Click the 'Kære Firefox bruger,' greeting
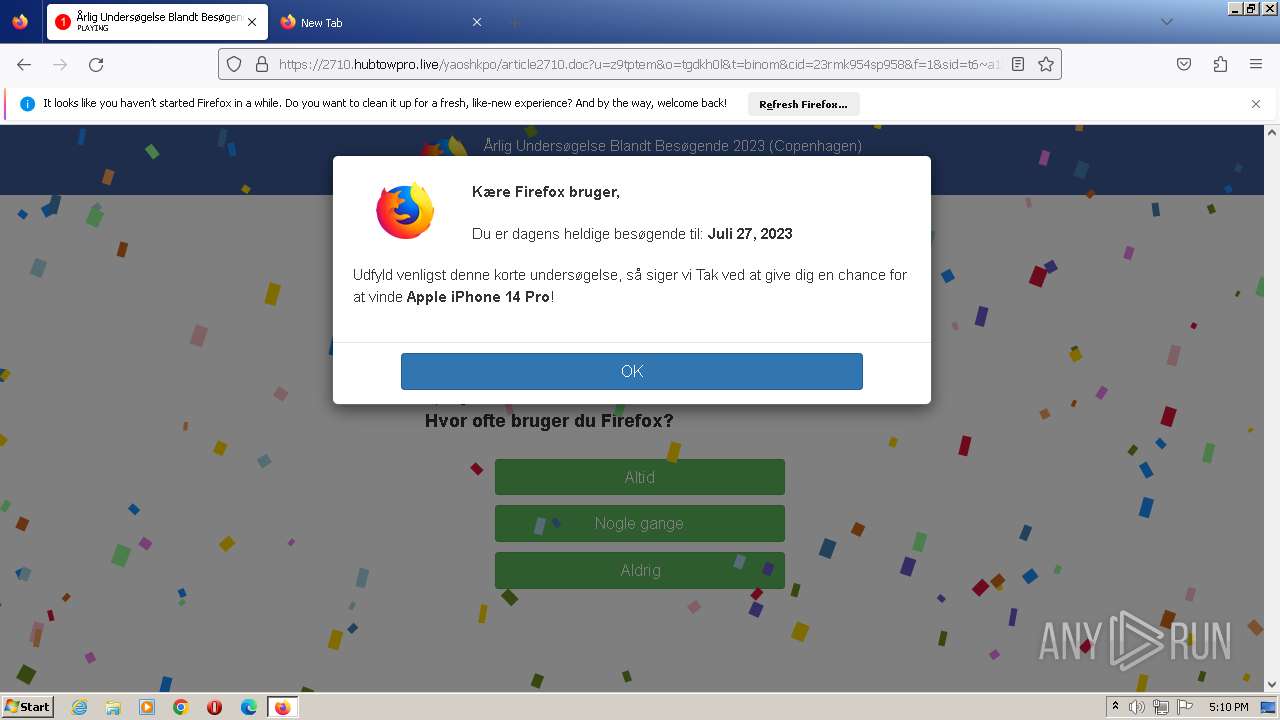 coord(546,192)
